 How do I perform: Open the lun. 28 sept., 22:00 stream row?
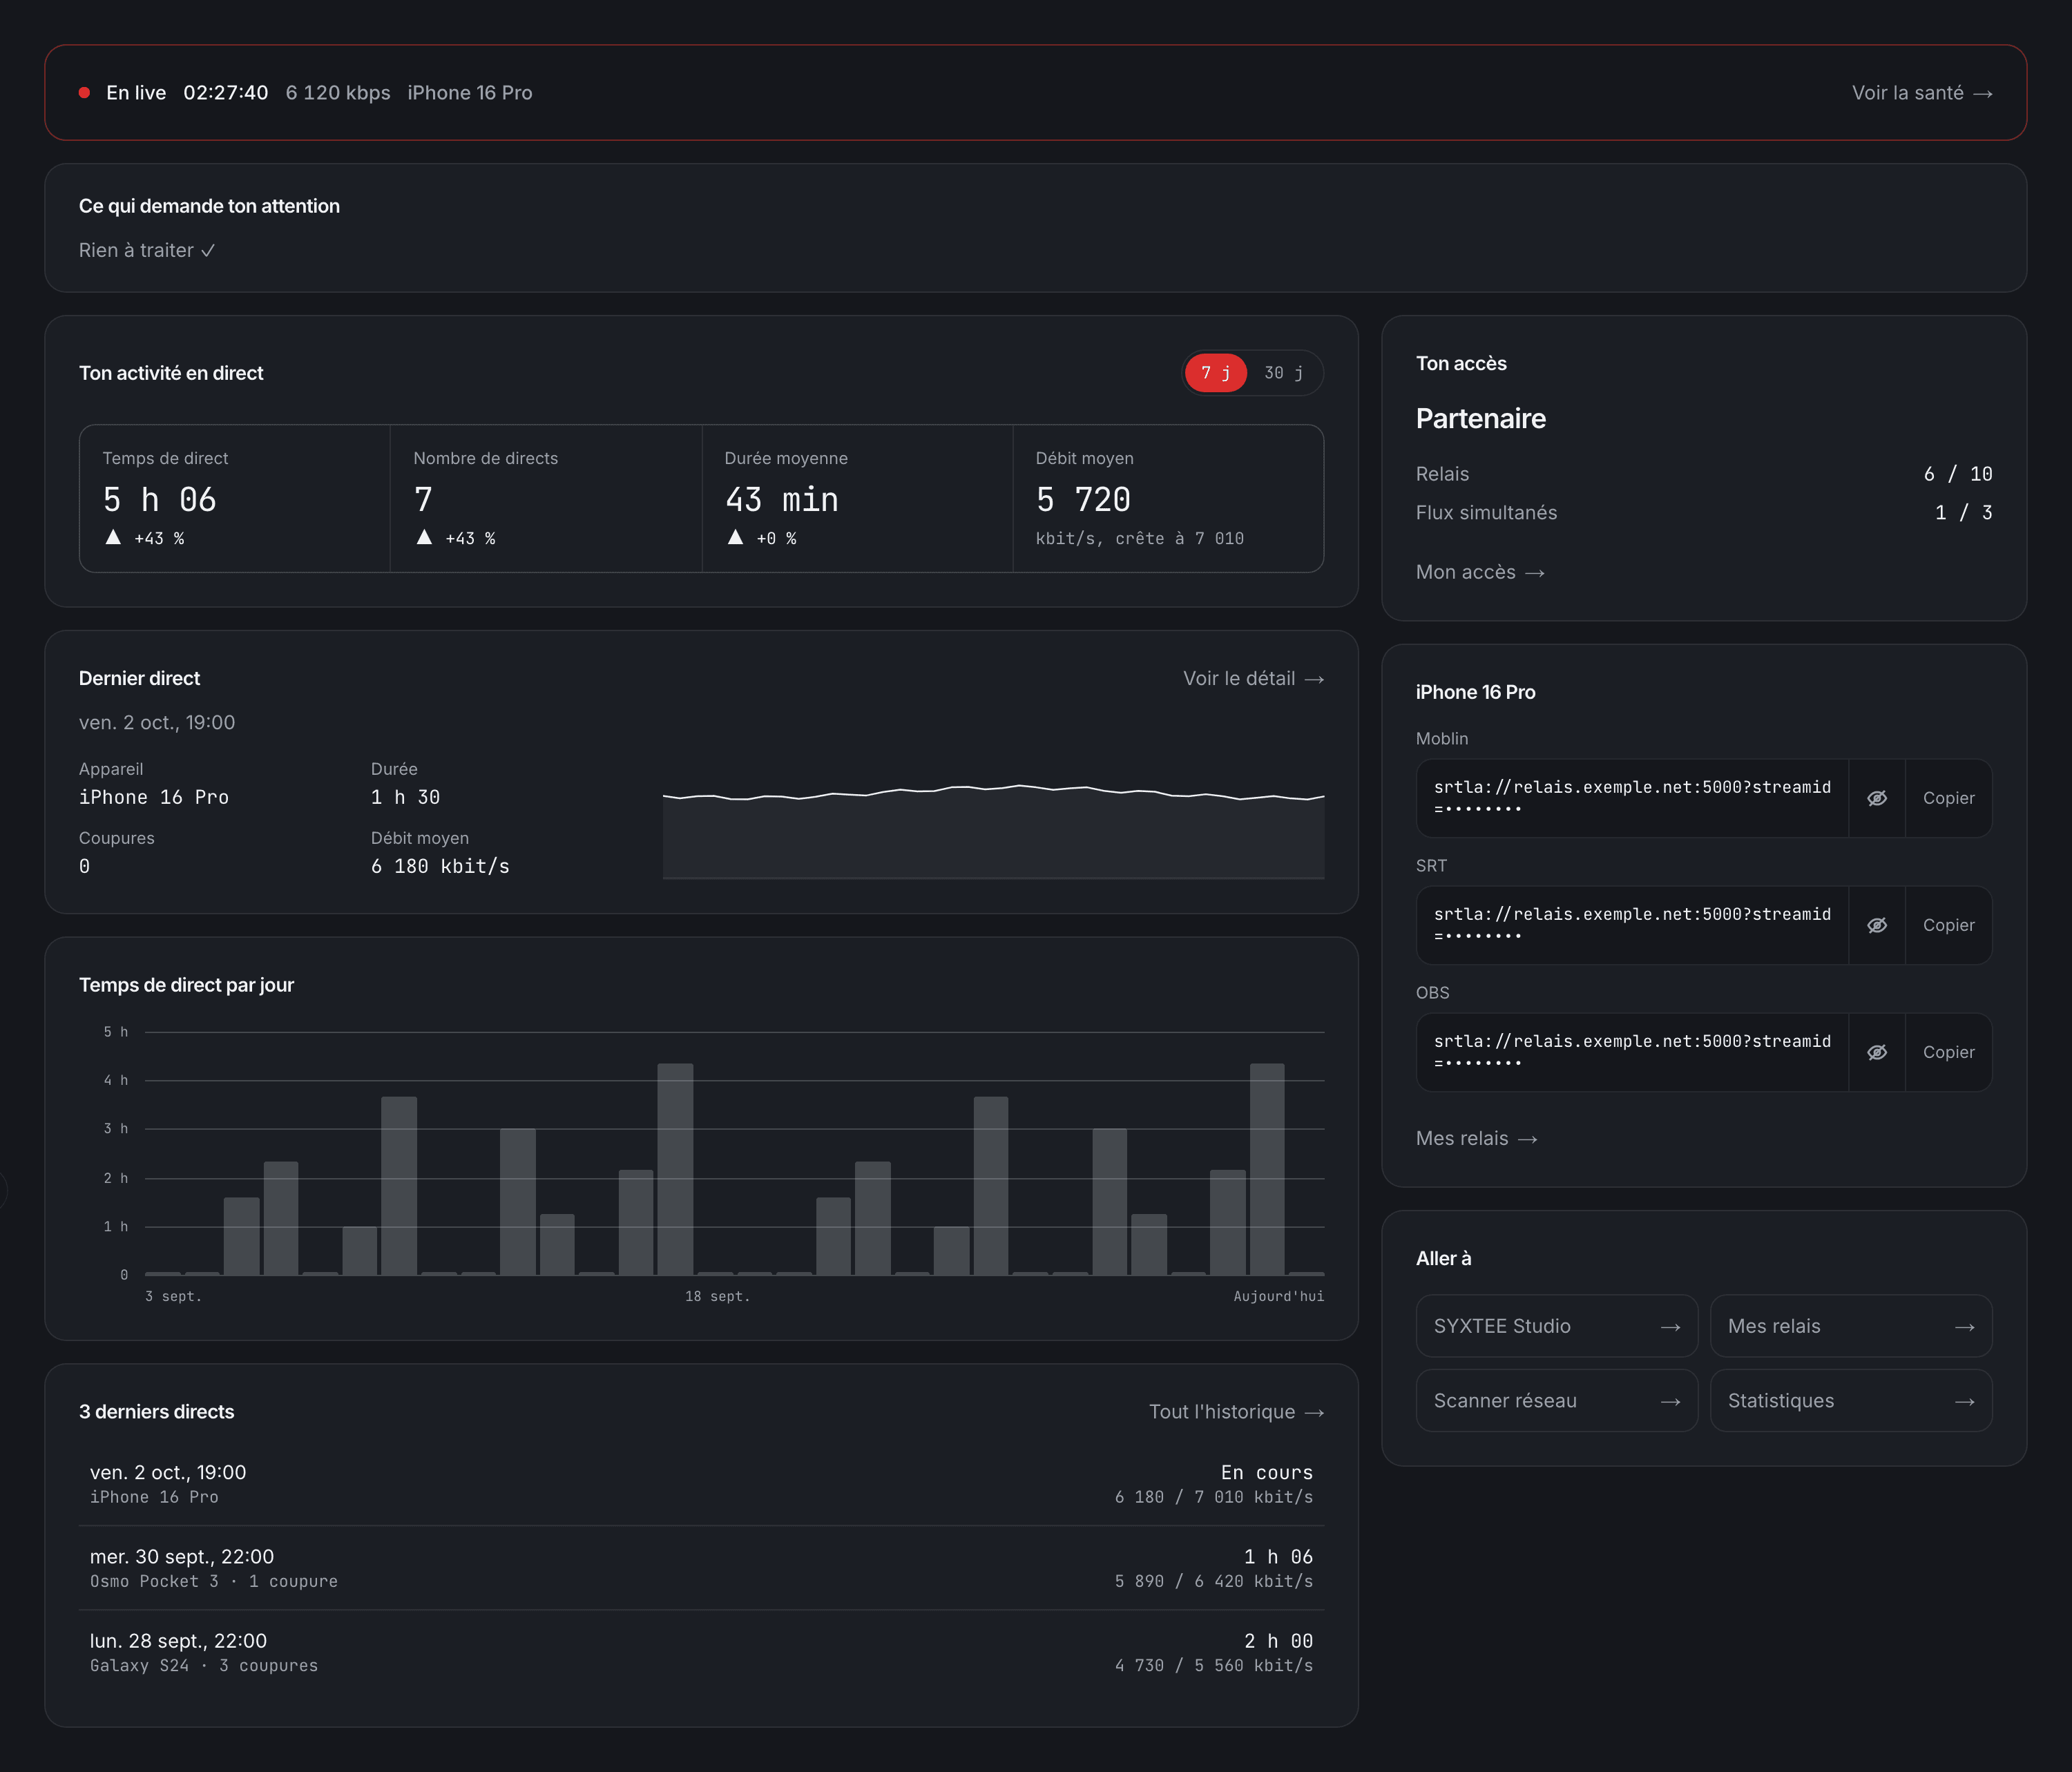tap(701, 1652)
